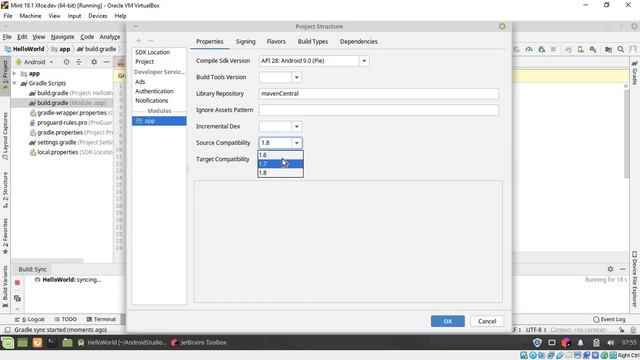Hide the Project panel with minus icon
Viewport: 640px width, 360px height.
click(x=106, y=62)
